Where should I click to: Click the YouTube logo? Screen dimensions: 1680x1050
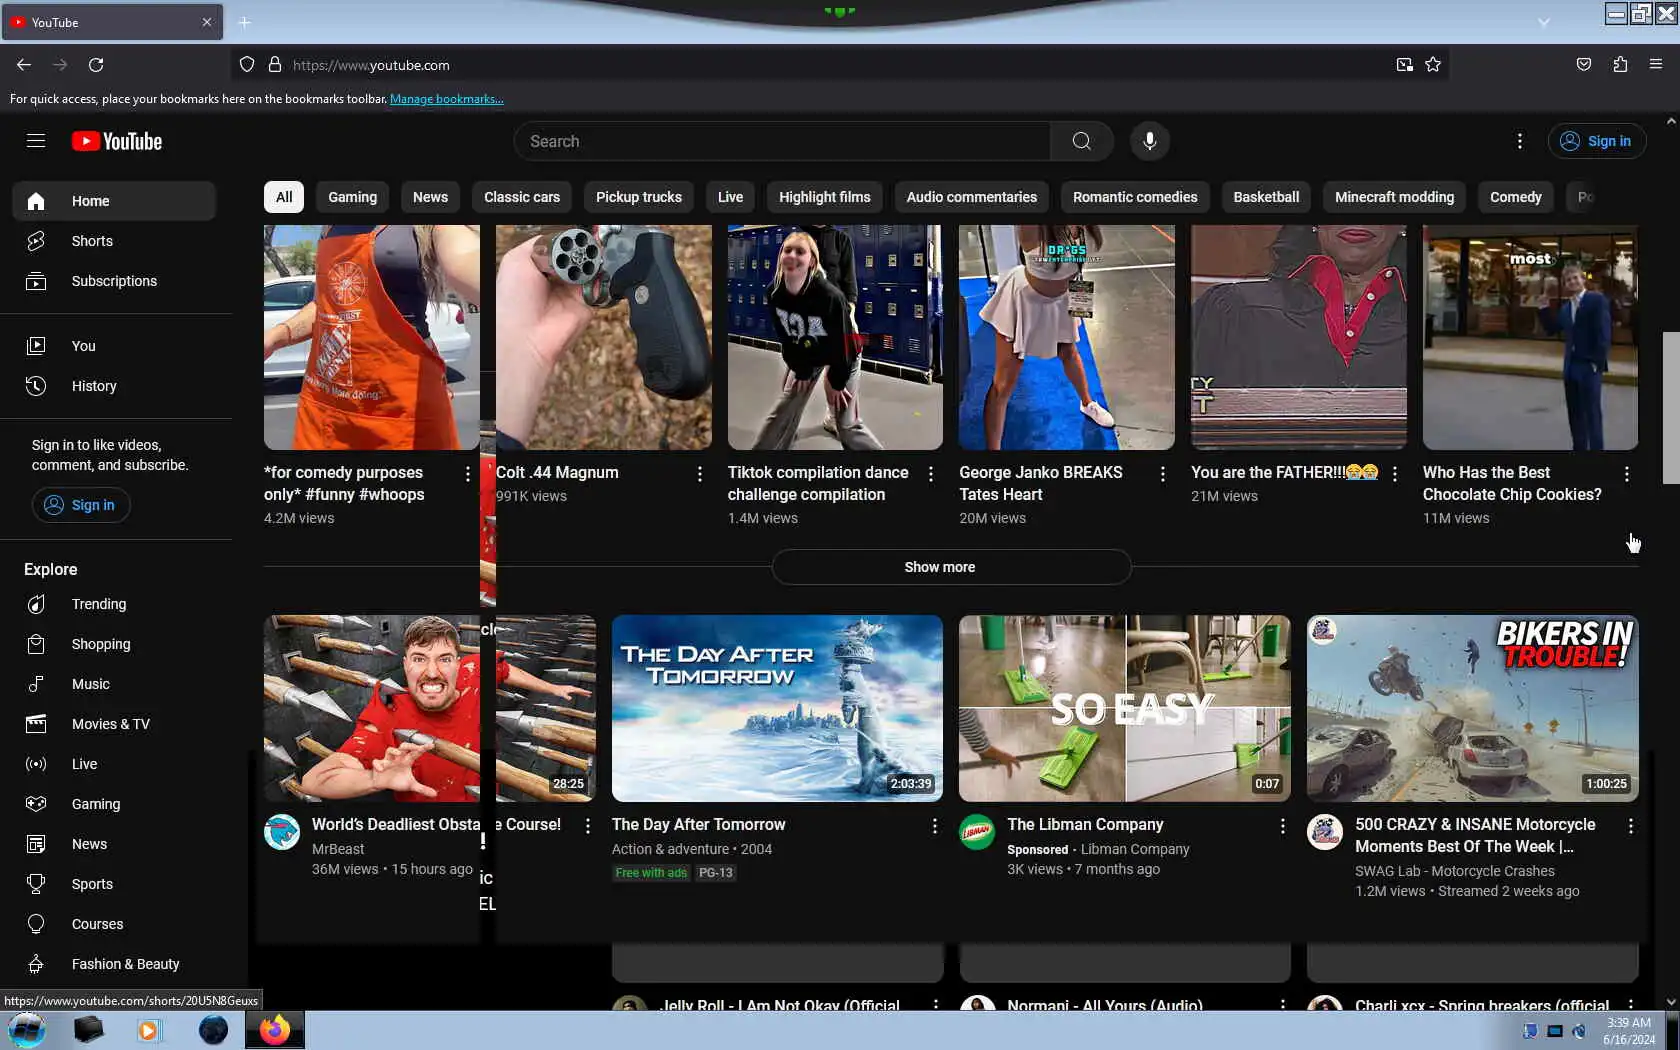117,141
